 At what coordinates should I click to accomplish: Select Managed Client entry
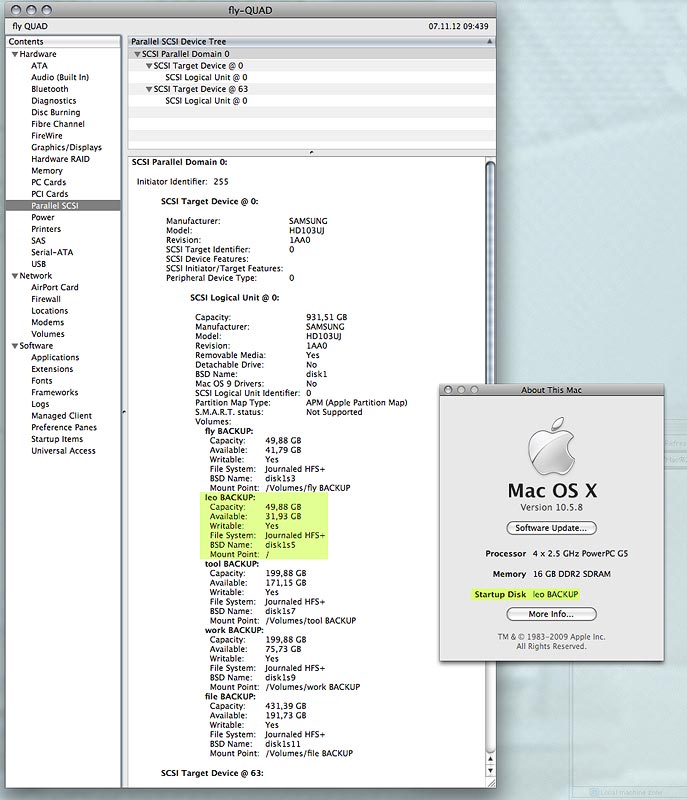coord(62,416)
